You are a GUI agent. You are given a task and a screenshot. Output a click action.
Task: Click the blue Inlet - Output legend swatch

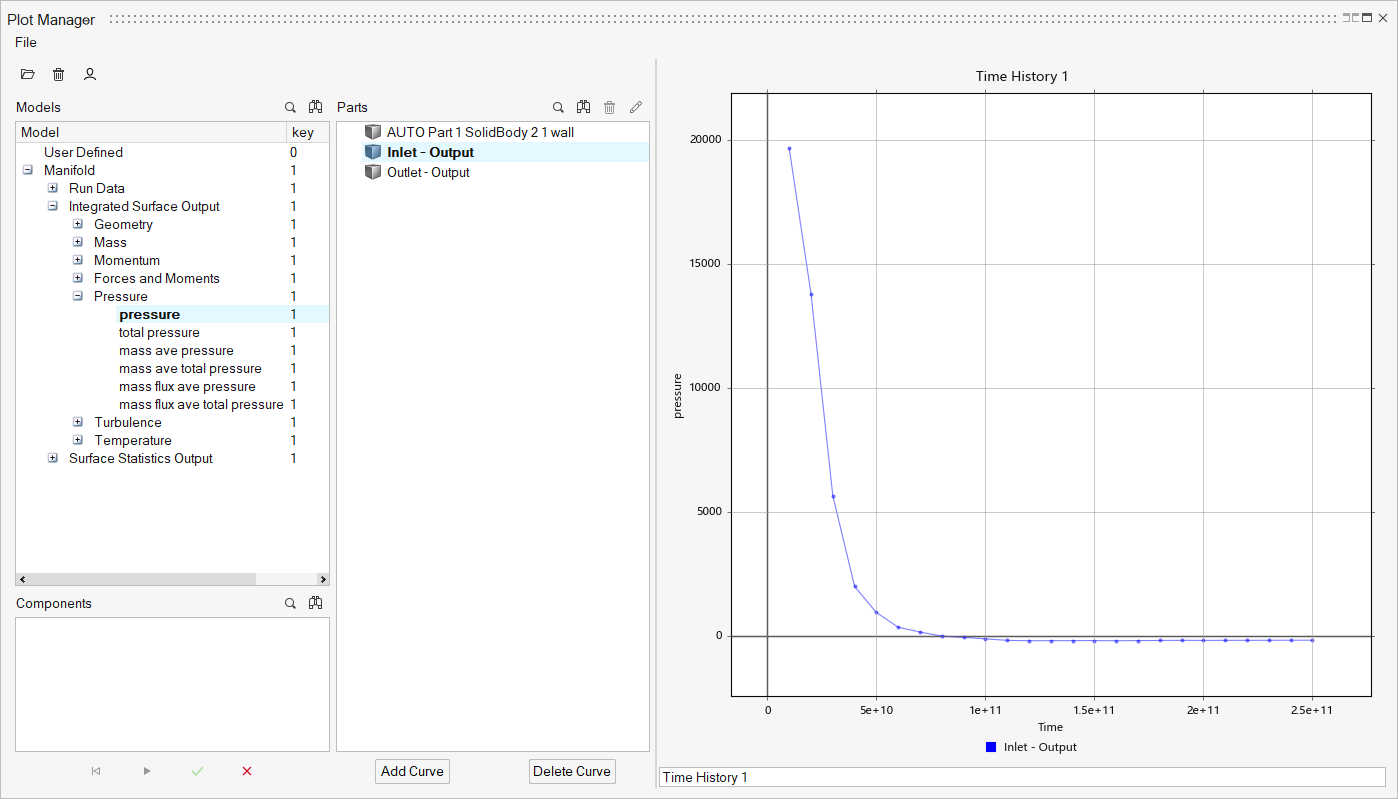[990, 747]
